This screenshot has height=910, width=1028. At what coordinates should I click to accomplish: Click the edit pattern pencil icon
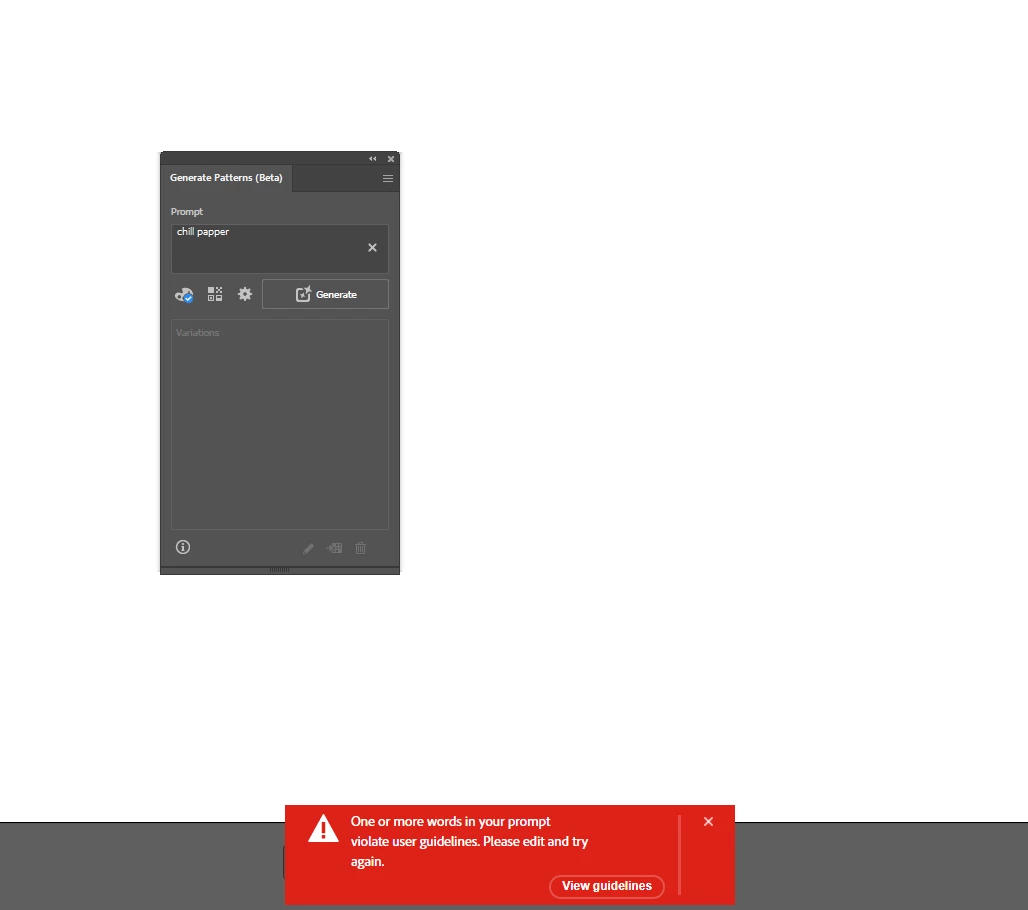308,548
